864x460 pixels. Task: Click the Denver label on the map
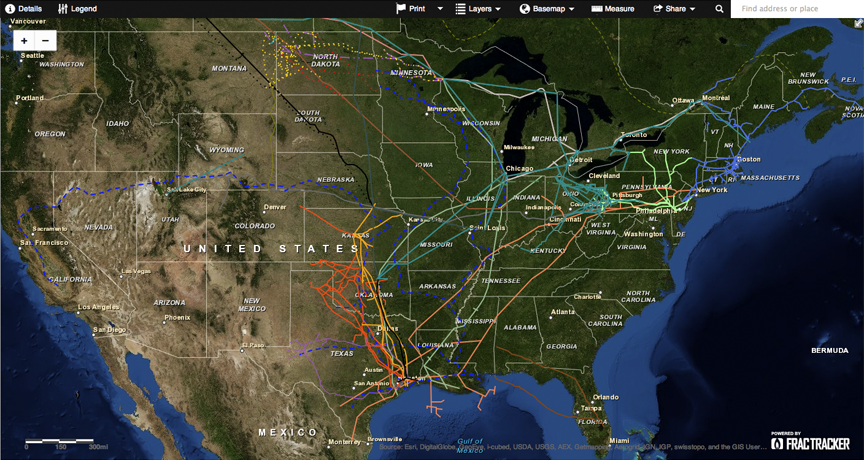tap(275, 207)
